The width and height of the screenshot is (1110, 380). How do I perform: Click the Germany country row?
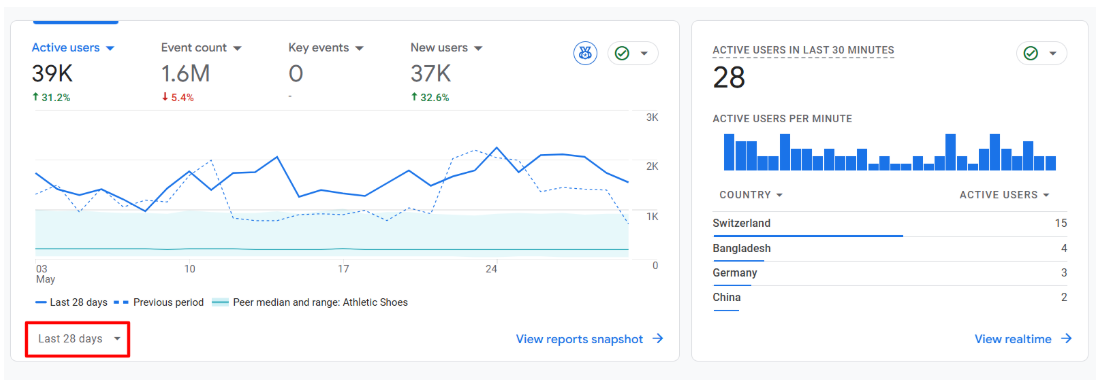click(x=890, y=274)
